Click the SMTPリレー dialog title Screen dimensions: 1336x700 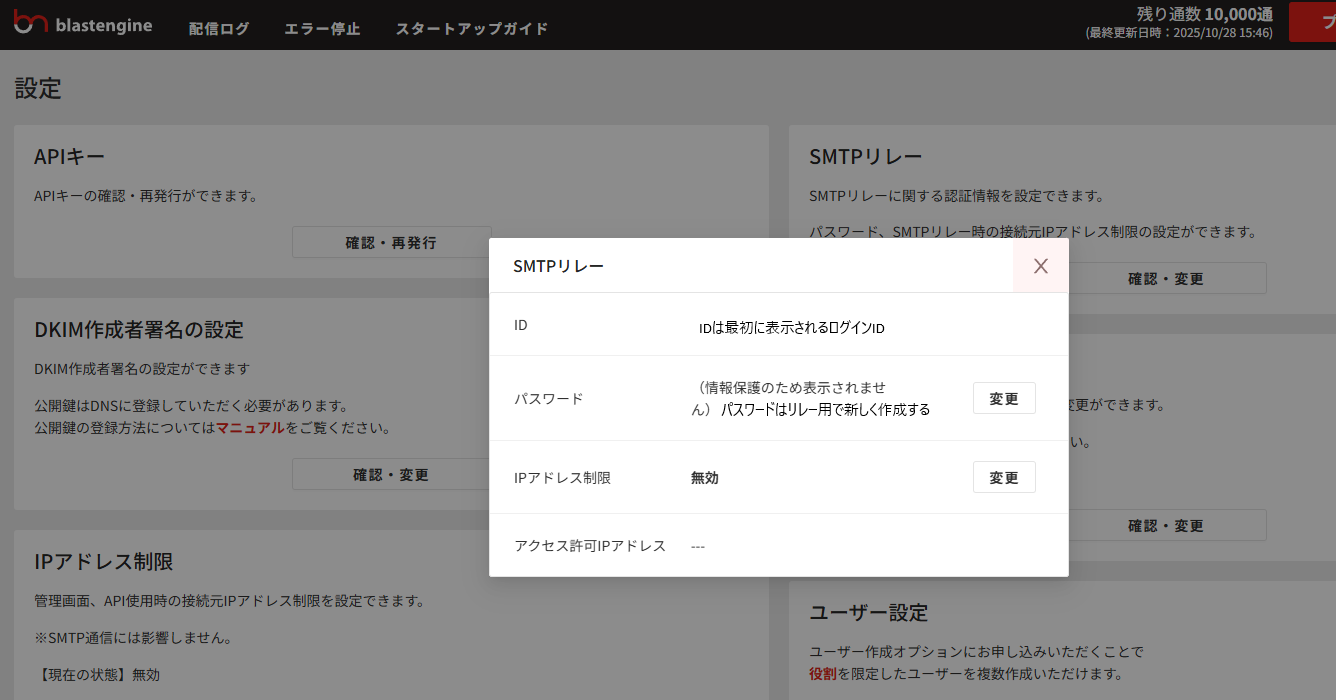(x=558, y=266)
